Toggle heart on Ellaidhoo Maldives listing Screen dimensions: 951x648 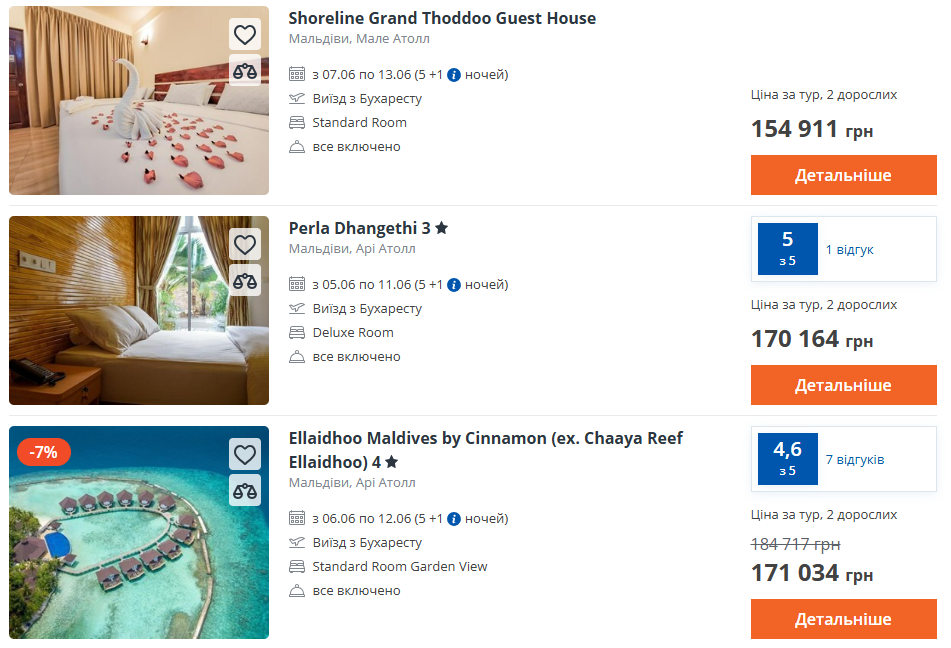pos(245,454)
